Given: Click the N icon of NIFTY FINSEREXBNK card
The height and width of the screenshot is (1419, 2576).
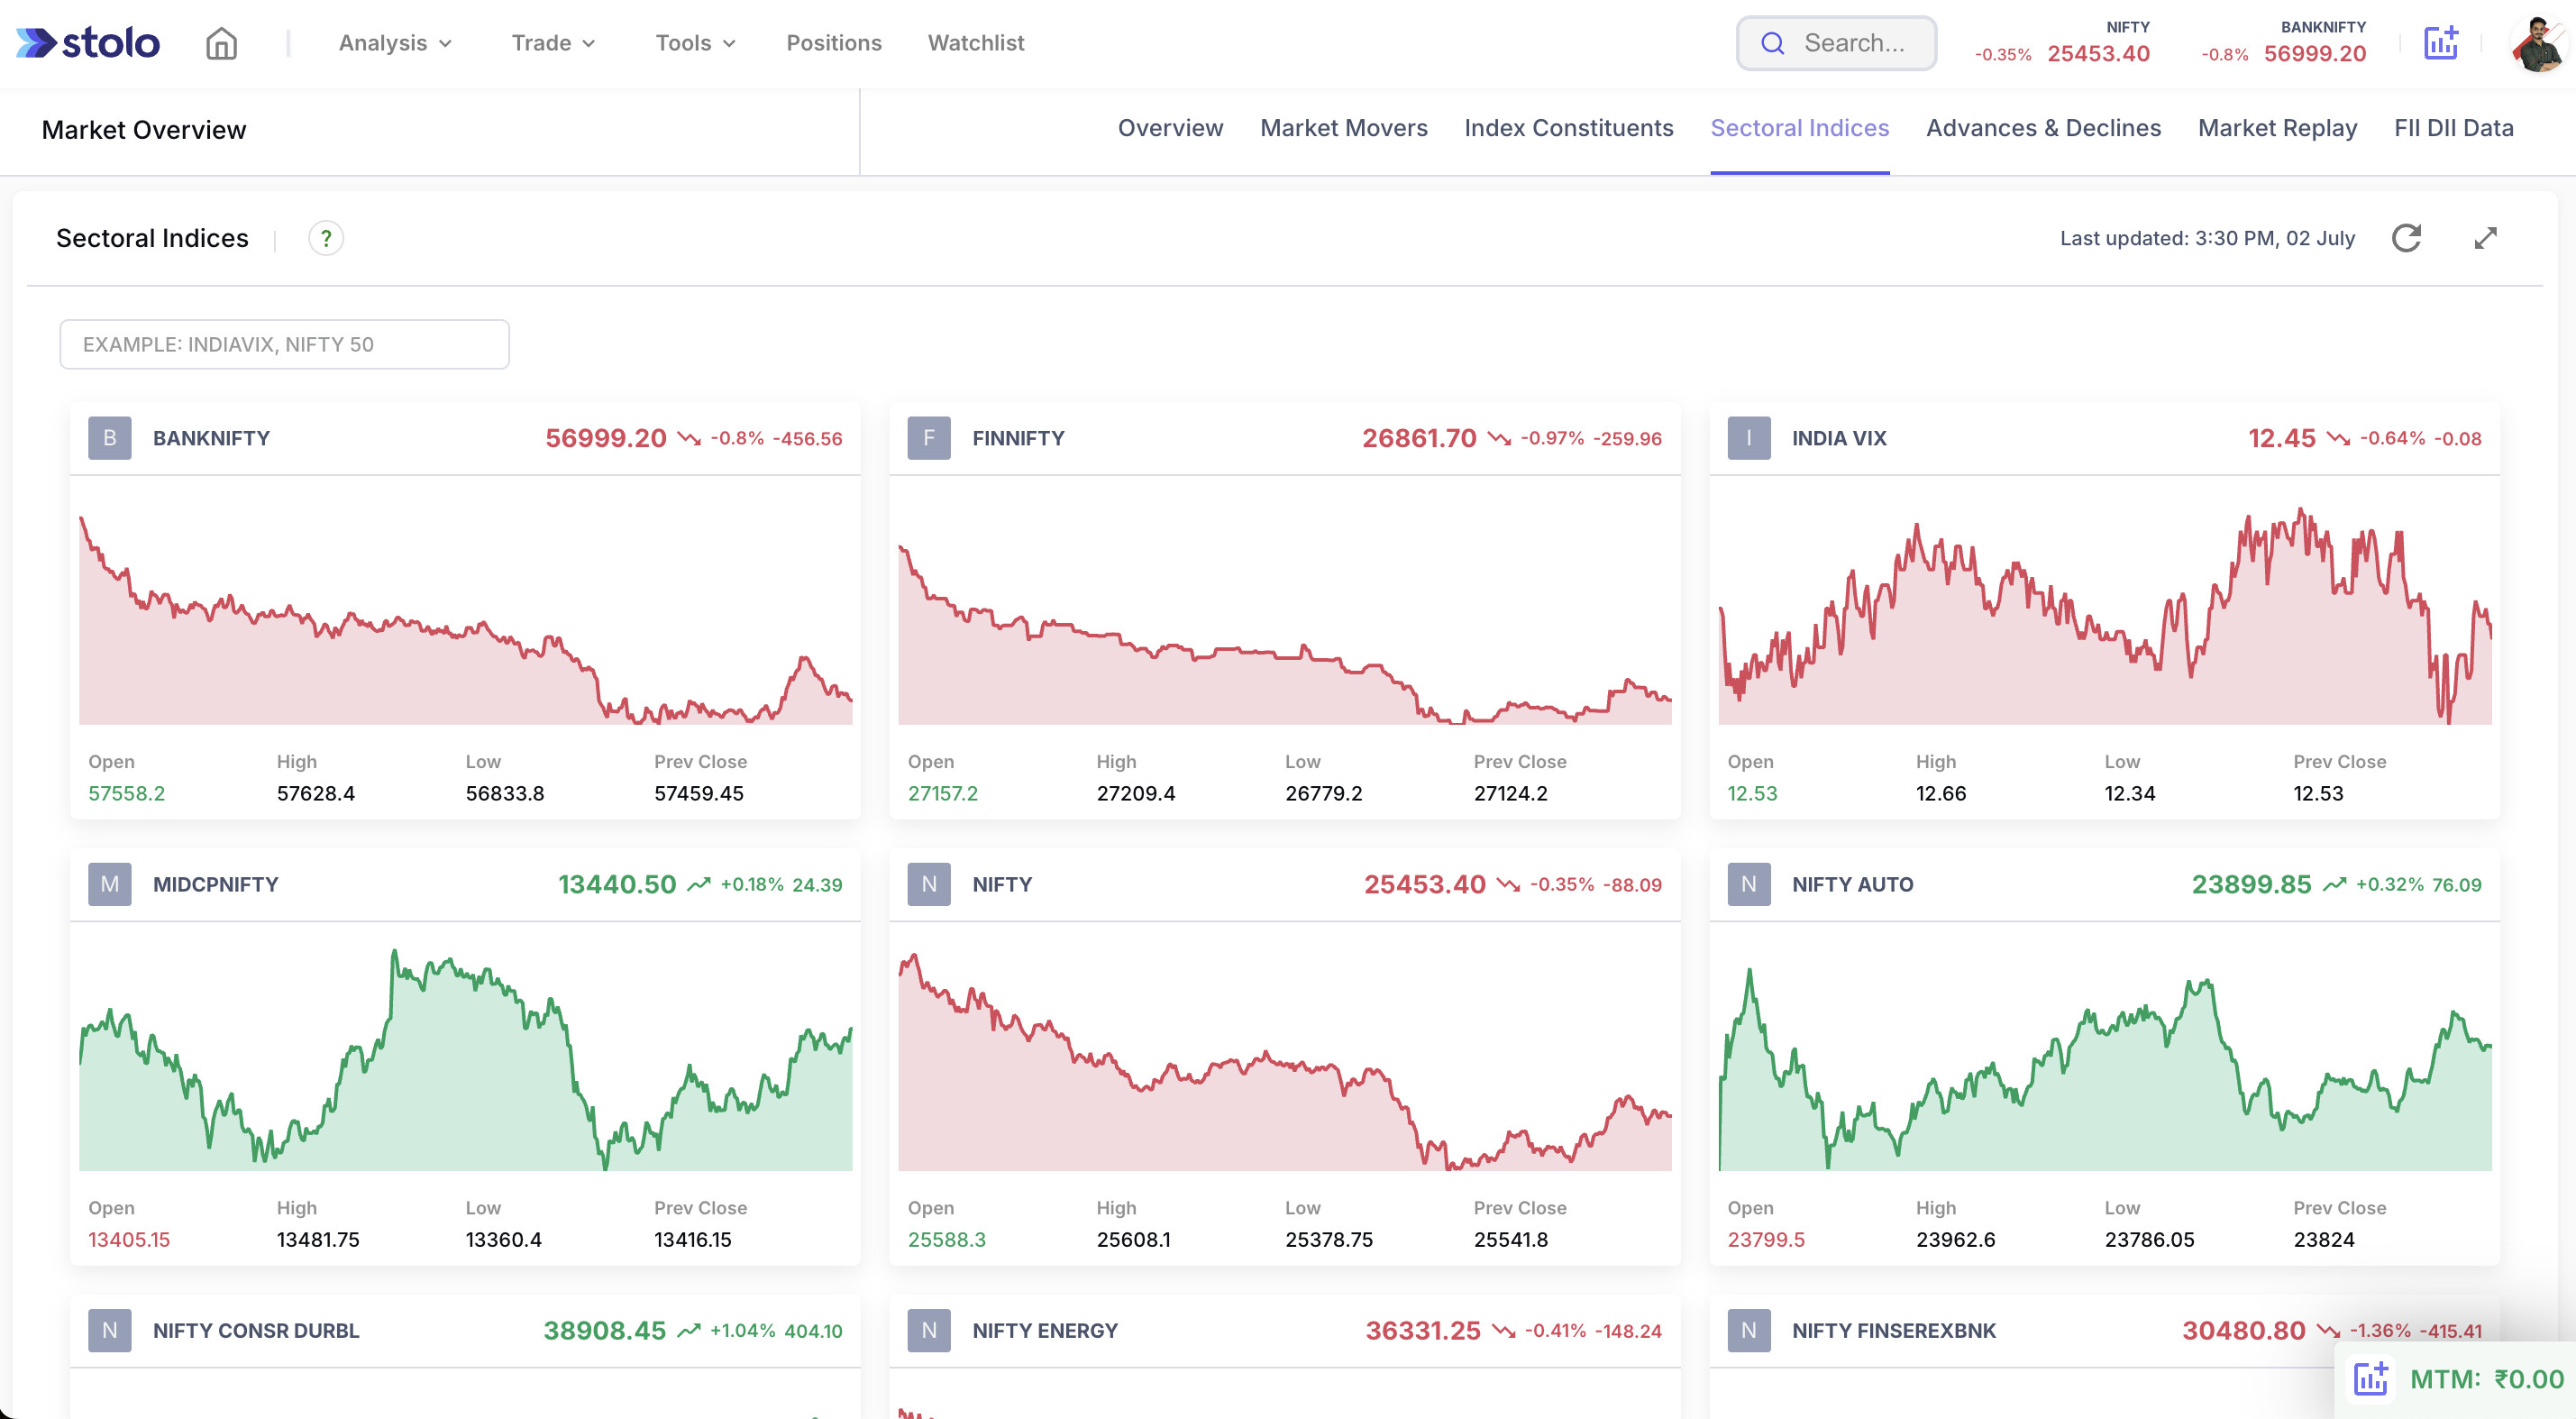Looking at the screenshot, I should (1749, 1330).
